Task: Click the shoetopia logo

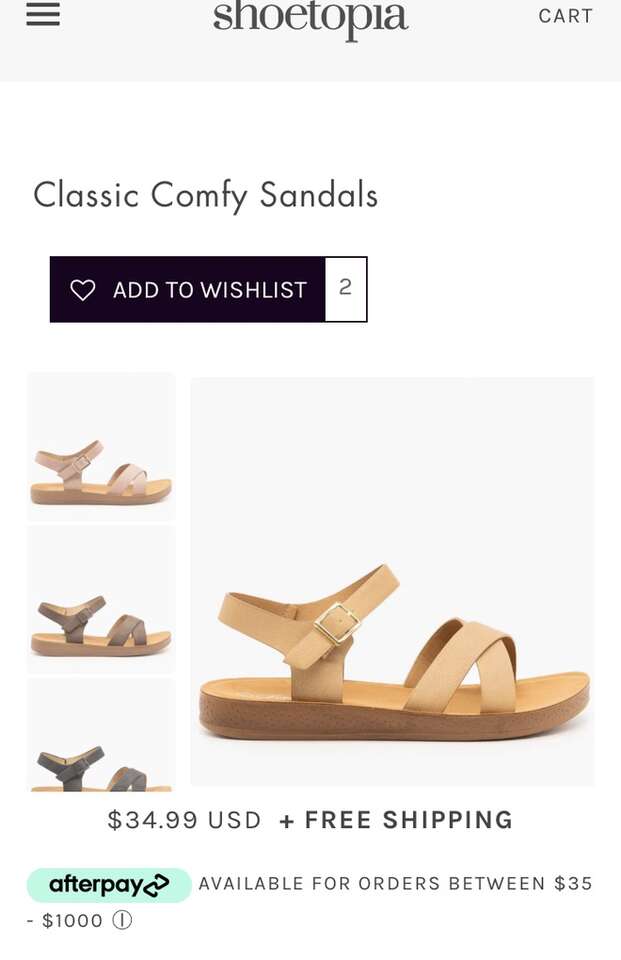Action: [x=310, y=18]
